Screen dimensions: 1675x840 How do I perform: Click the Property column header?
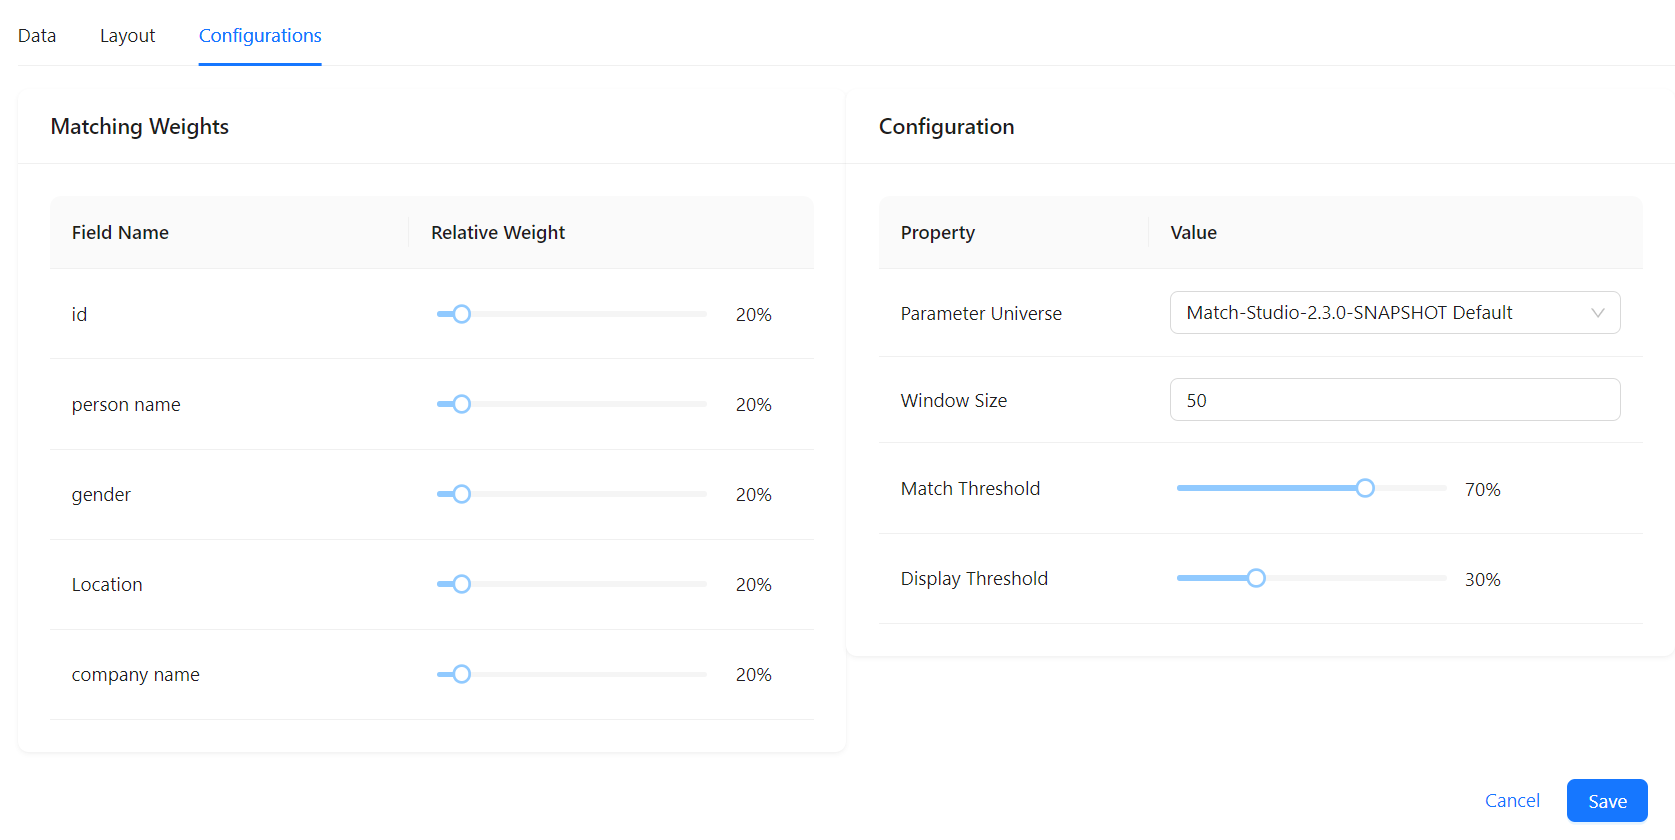tap(1013, 233)
